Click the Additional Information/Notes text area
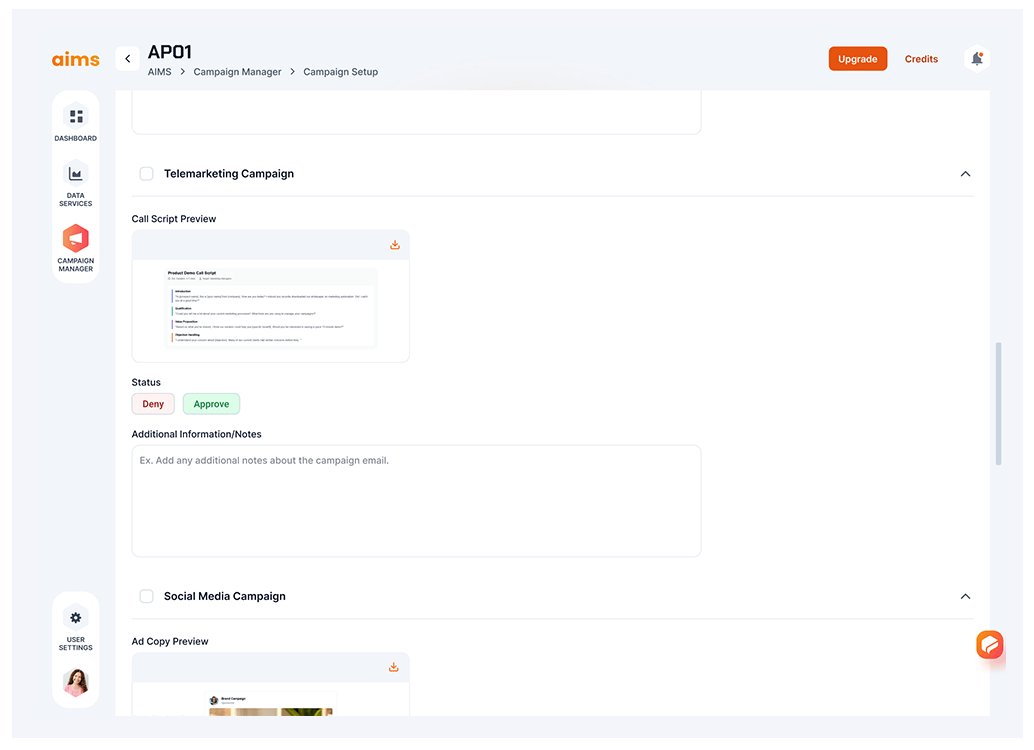 [416, 501]
